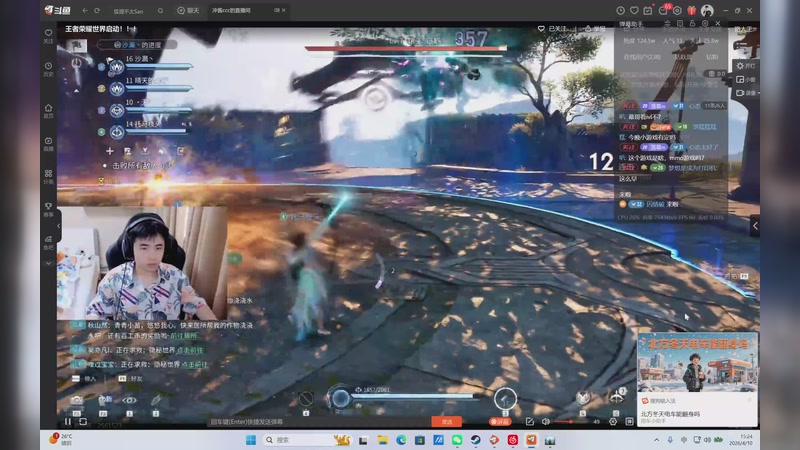This screenshot has height=450, width=800.
Task: Close the 弹幕助手 panel
Action: pos(718,23)
